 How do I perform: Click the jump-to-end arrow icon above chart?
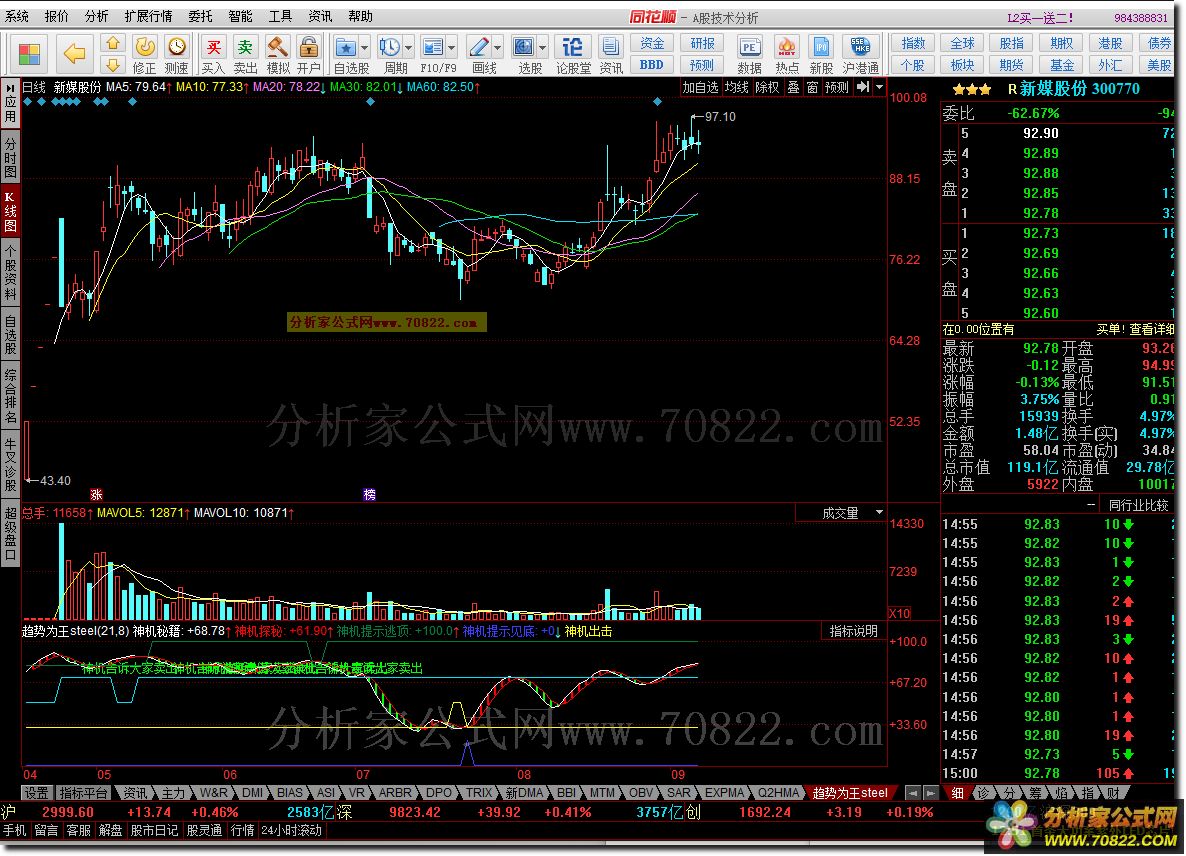862,87
